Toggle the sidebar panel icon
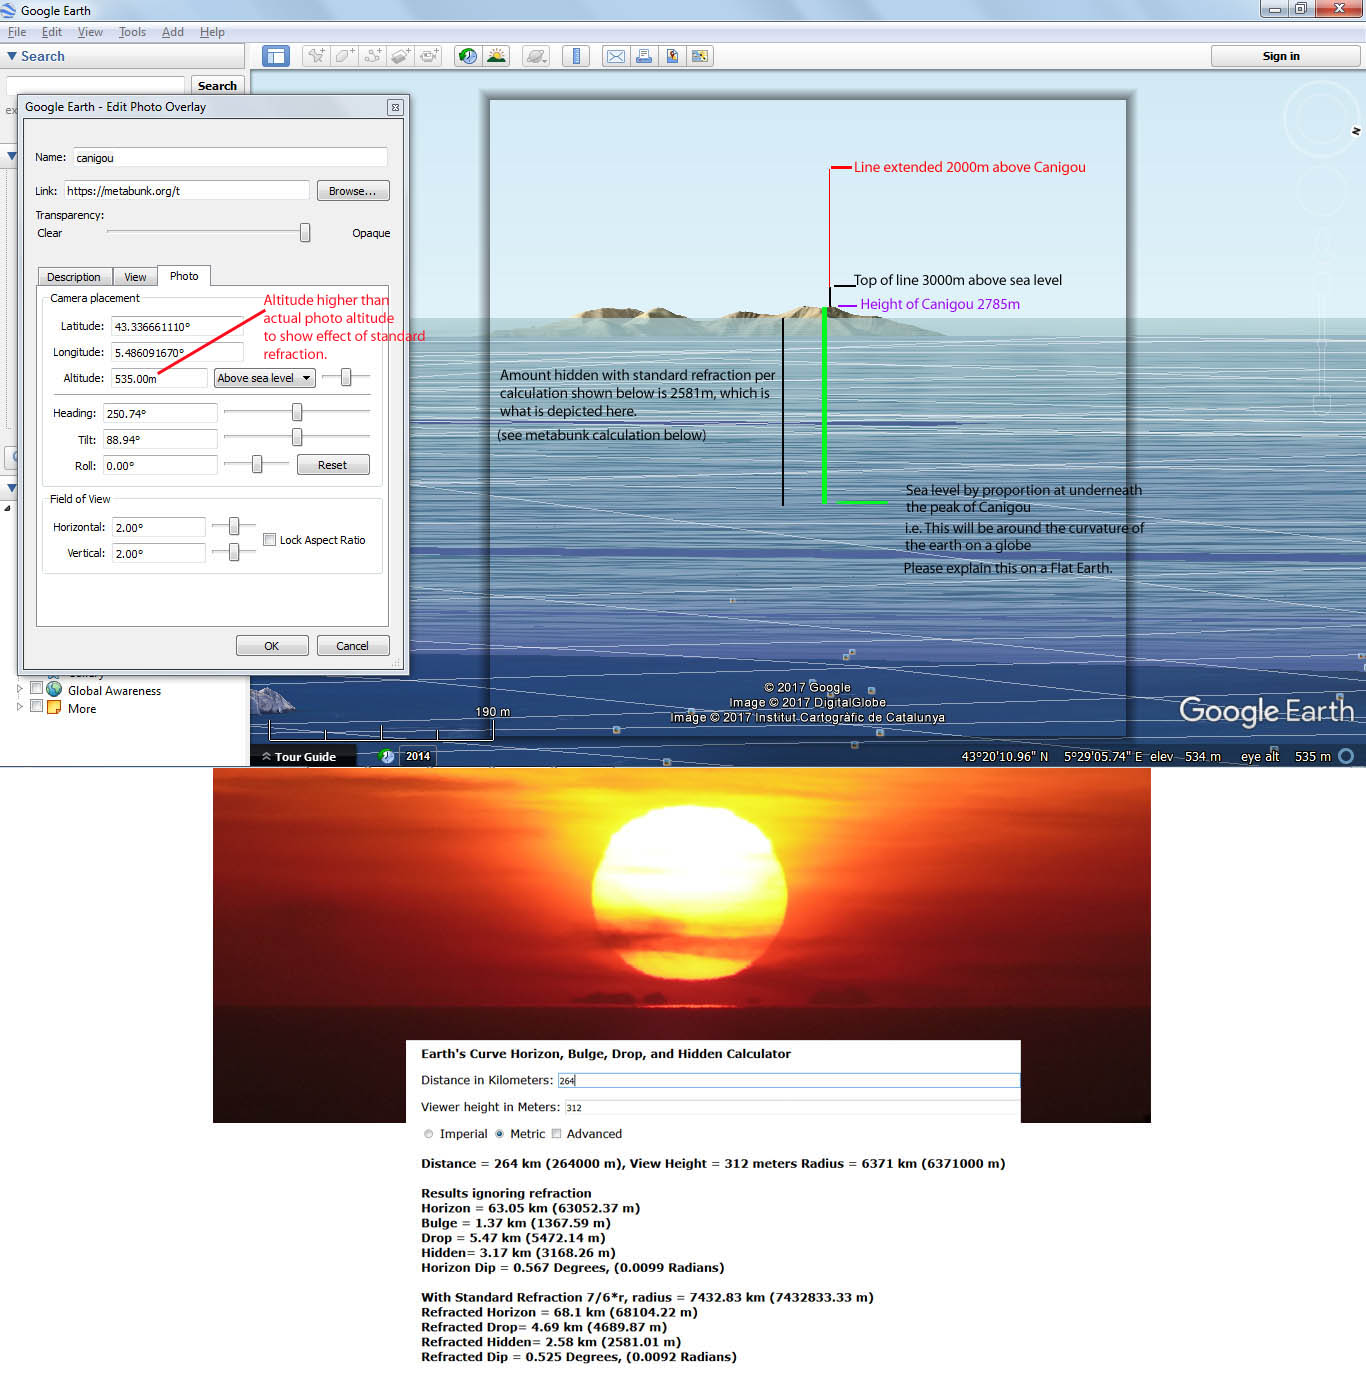 276,56
